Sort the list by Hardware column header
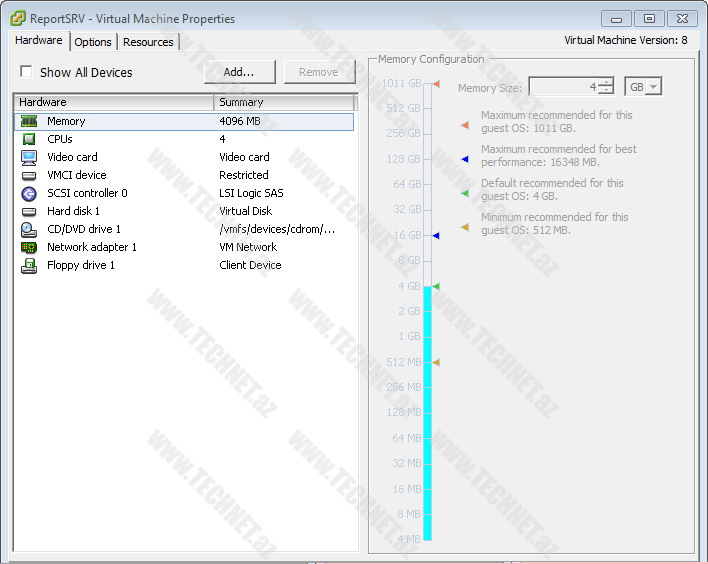The image size is (708, 564). pos(113,102)
